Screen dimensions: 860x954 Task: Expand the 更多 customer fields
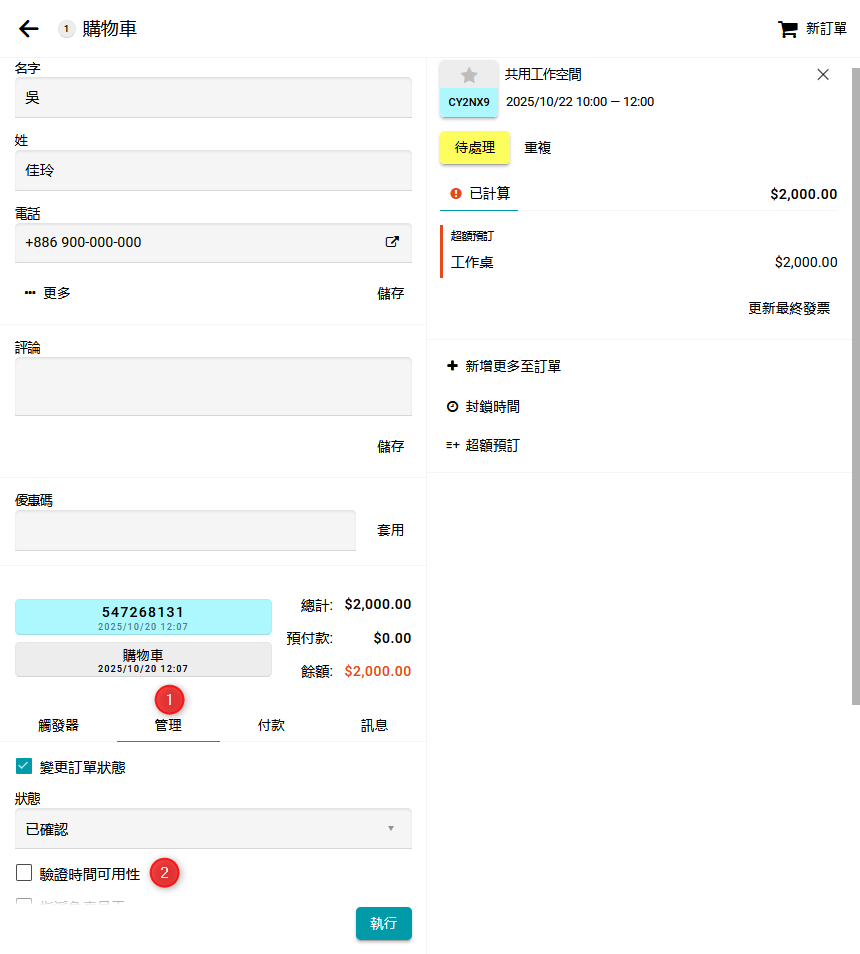(x=47, y=293)
